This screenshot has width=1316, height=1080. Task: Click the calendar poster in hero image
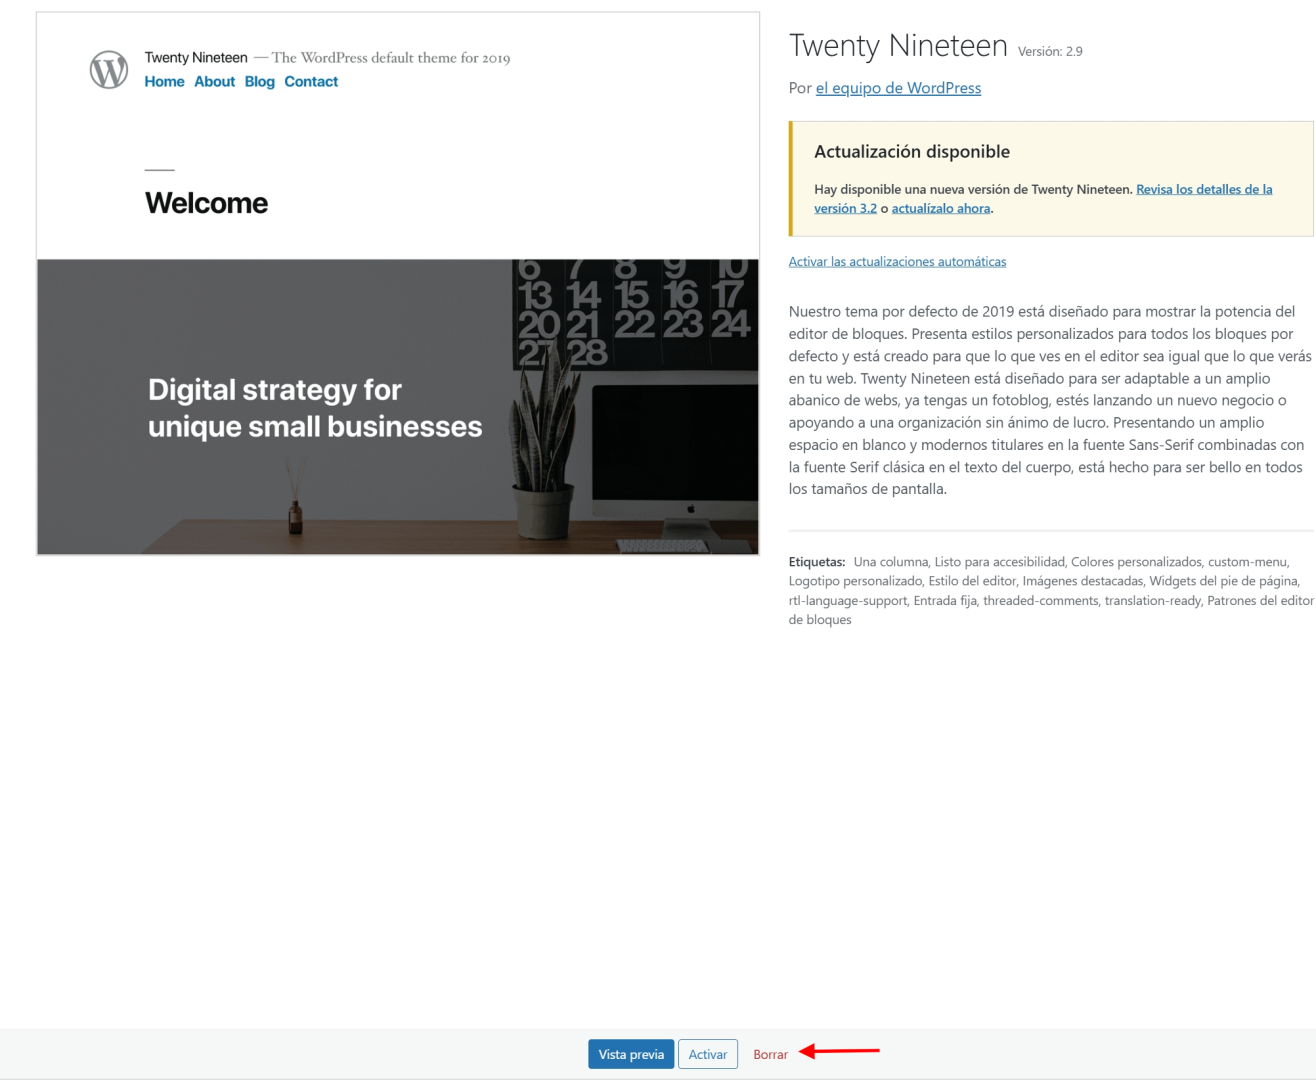631,311
